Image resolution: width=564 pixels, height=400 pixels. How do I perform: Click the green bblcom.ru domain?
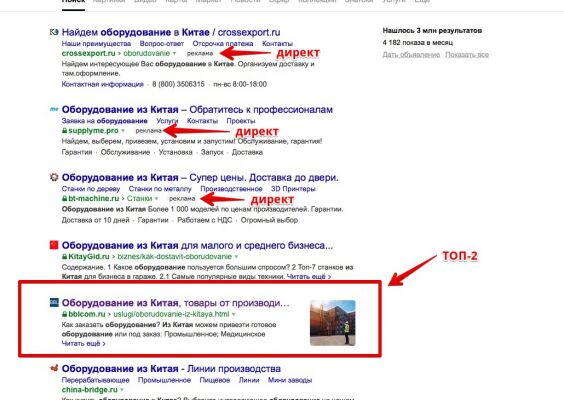[87, 314]
